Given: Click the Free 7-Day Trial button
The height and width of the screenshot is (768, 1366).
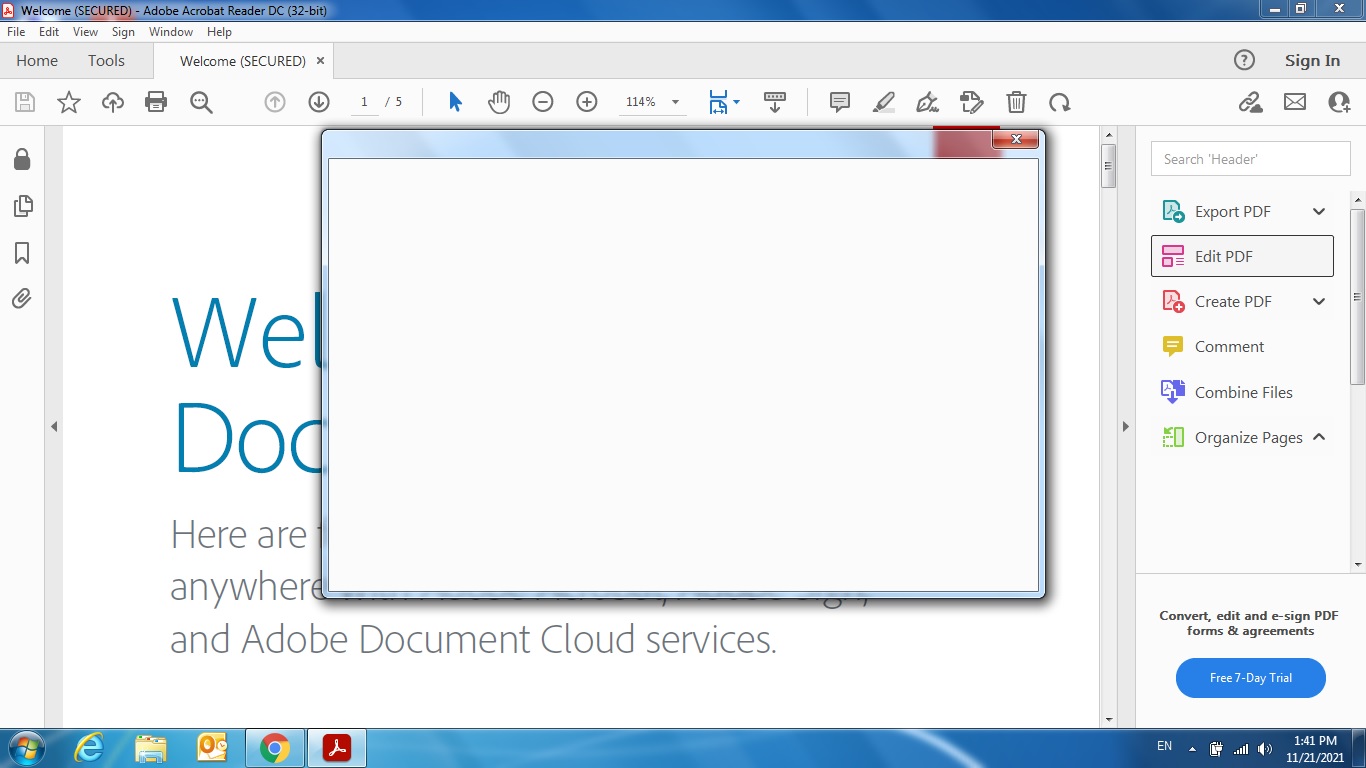Looking at the screenshot, I should click(1251, 678).
